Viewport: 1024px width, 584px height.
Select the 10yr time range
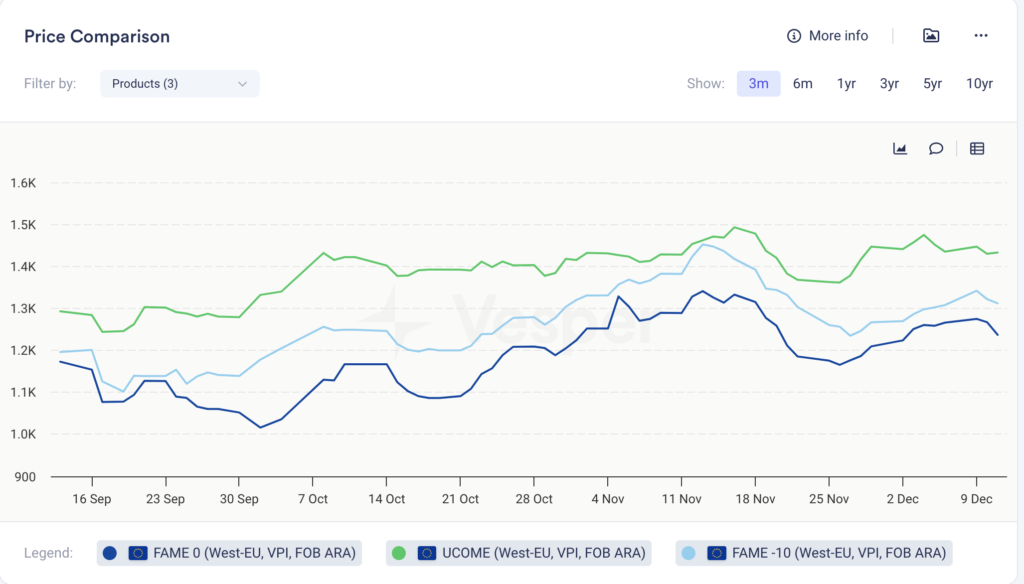click(979, 84)
